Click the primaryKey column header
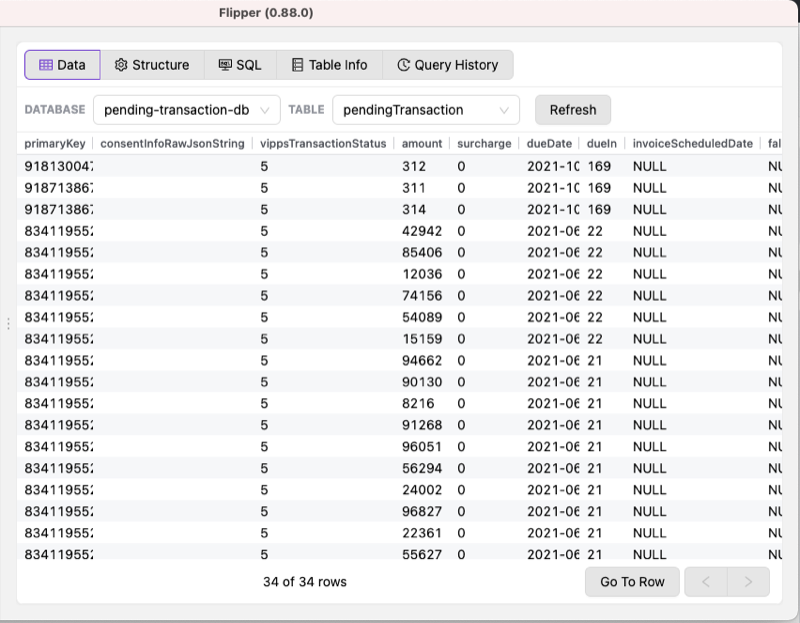Viewport: 800px width, 623px height. [x=54, y=143]
